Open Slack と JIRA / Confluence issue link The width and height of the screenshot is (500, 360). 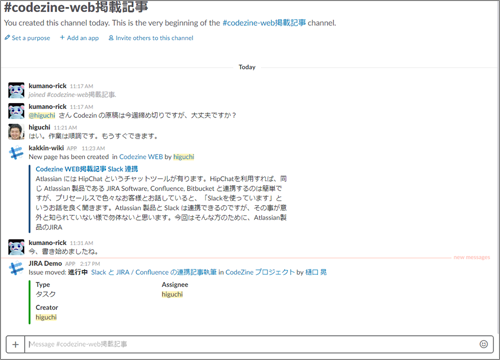click(154, 272)
